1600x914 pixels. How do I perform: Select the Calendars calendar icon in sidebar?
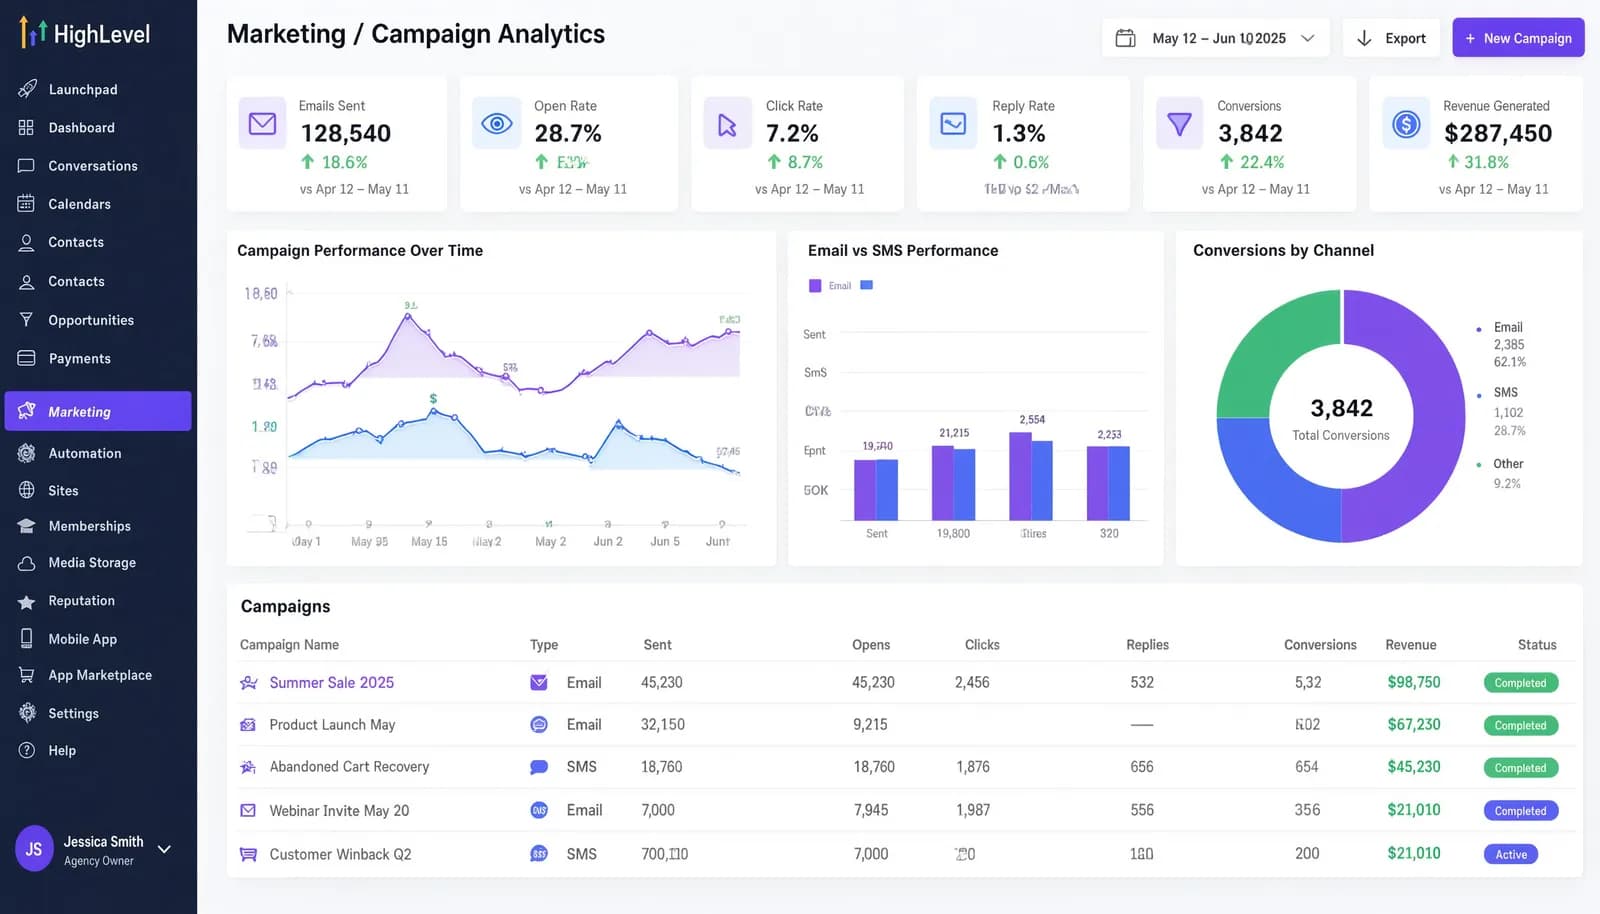click(x=26, y=203)
